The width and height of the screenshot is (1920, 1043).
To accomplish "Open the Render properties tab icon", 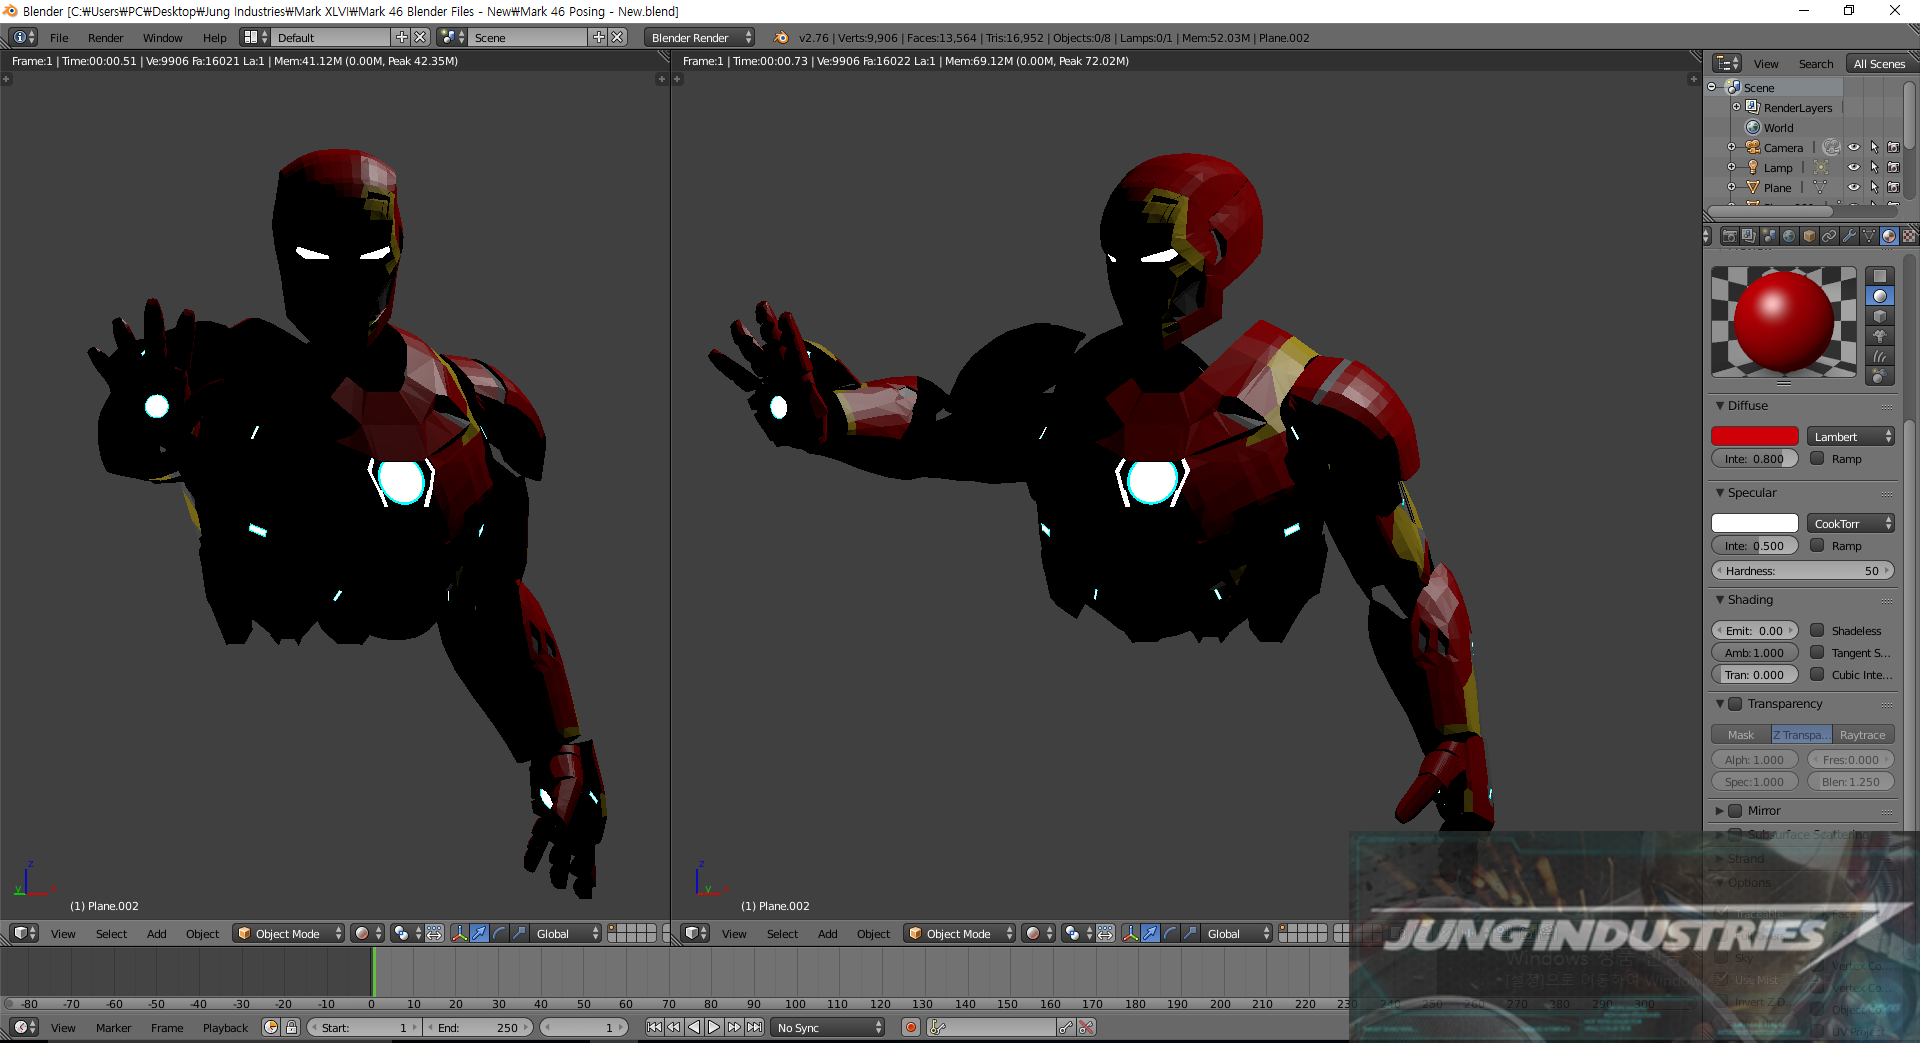I will click(x=1729, y=236).
